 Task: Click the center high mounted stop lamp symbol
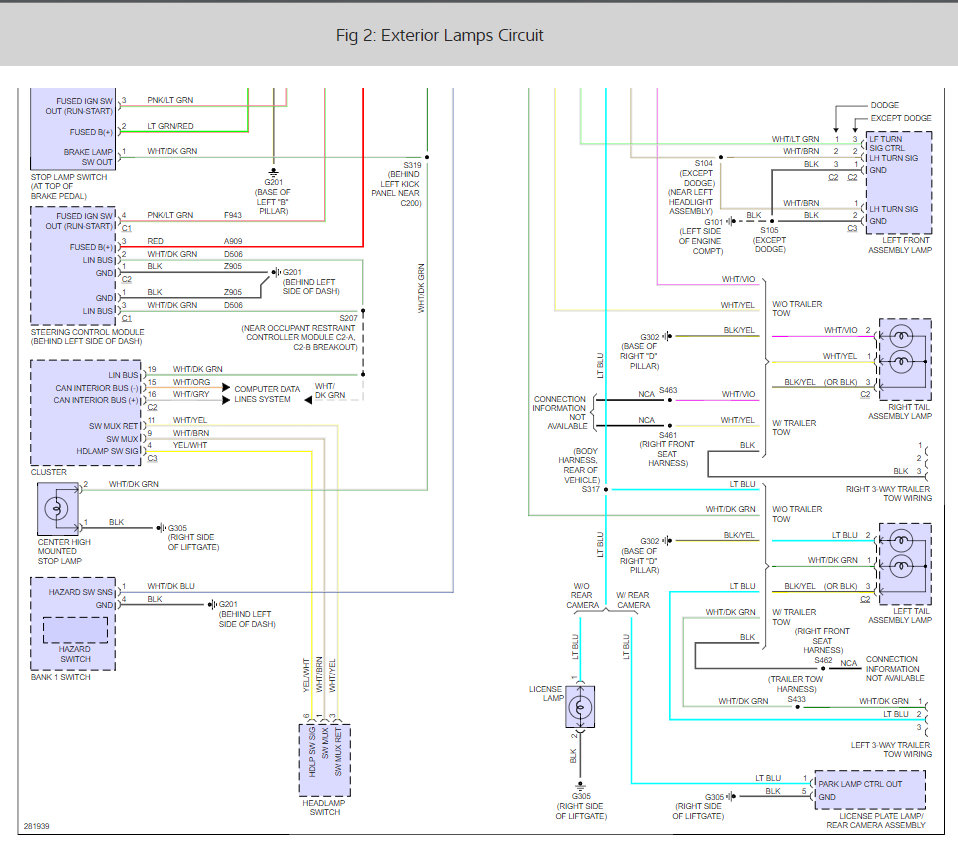tap(57, 508)
